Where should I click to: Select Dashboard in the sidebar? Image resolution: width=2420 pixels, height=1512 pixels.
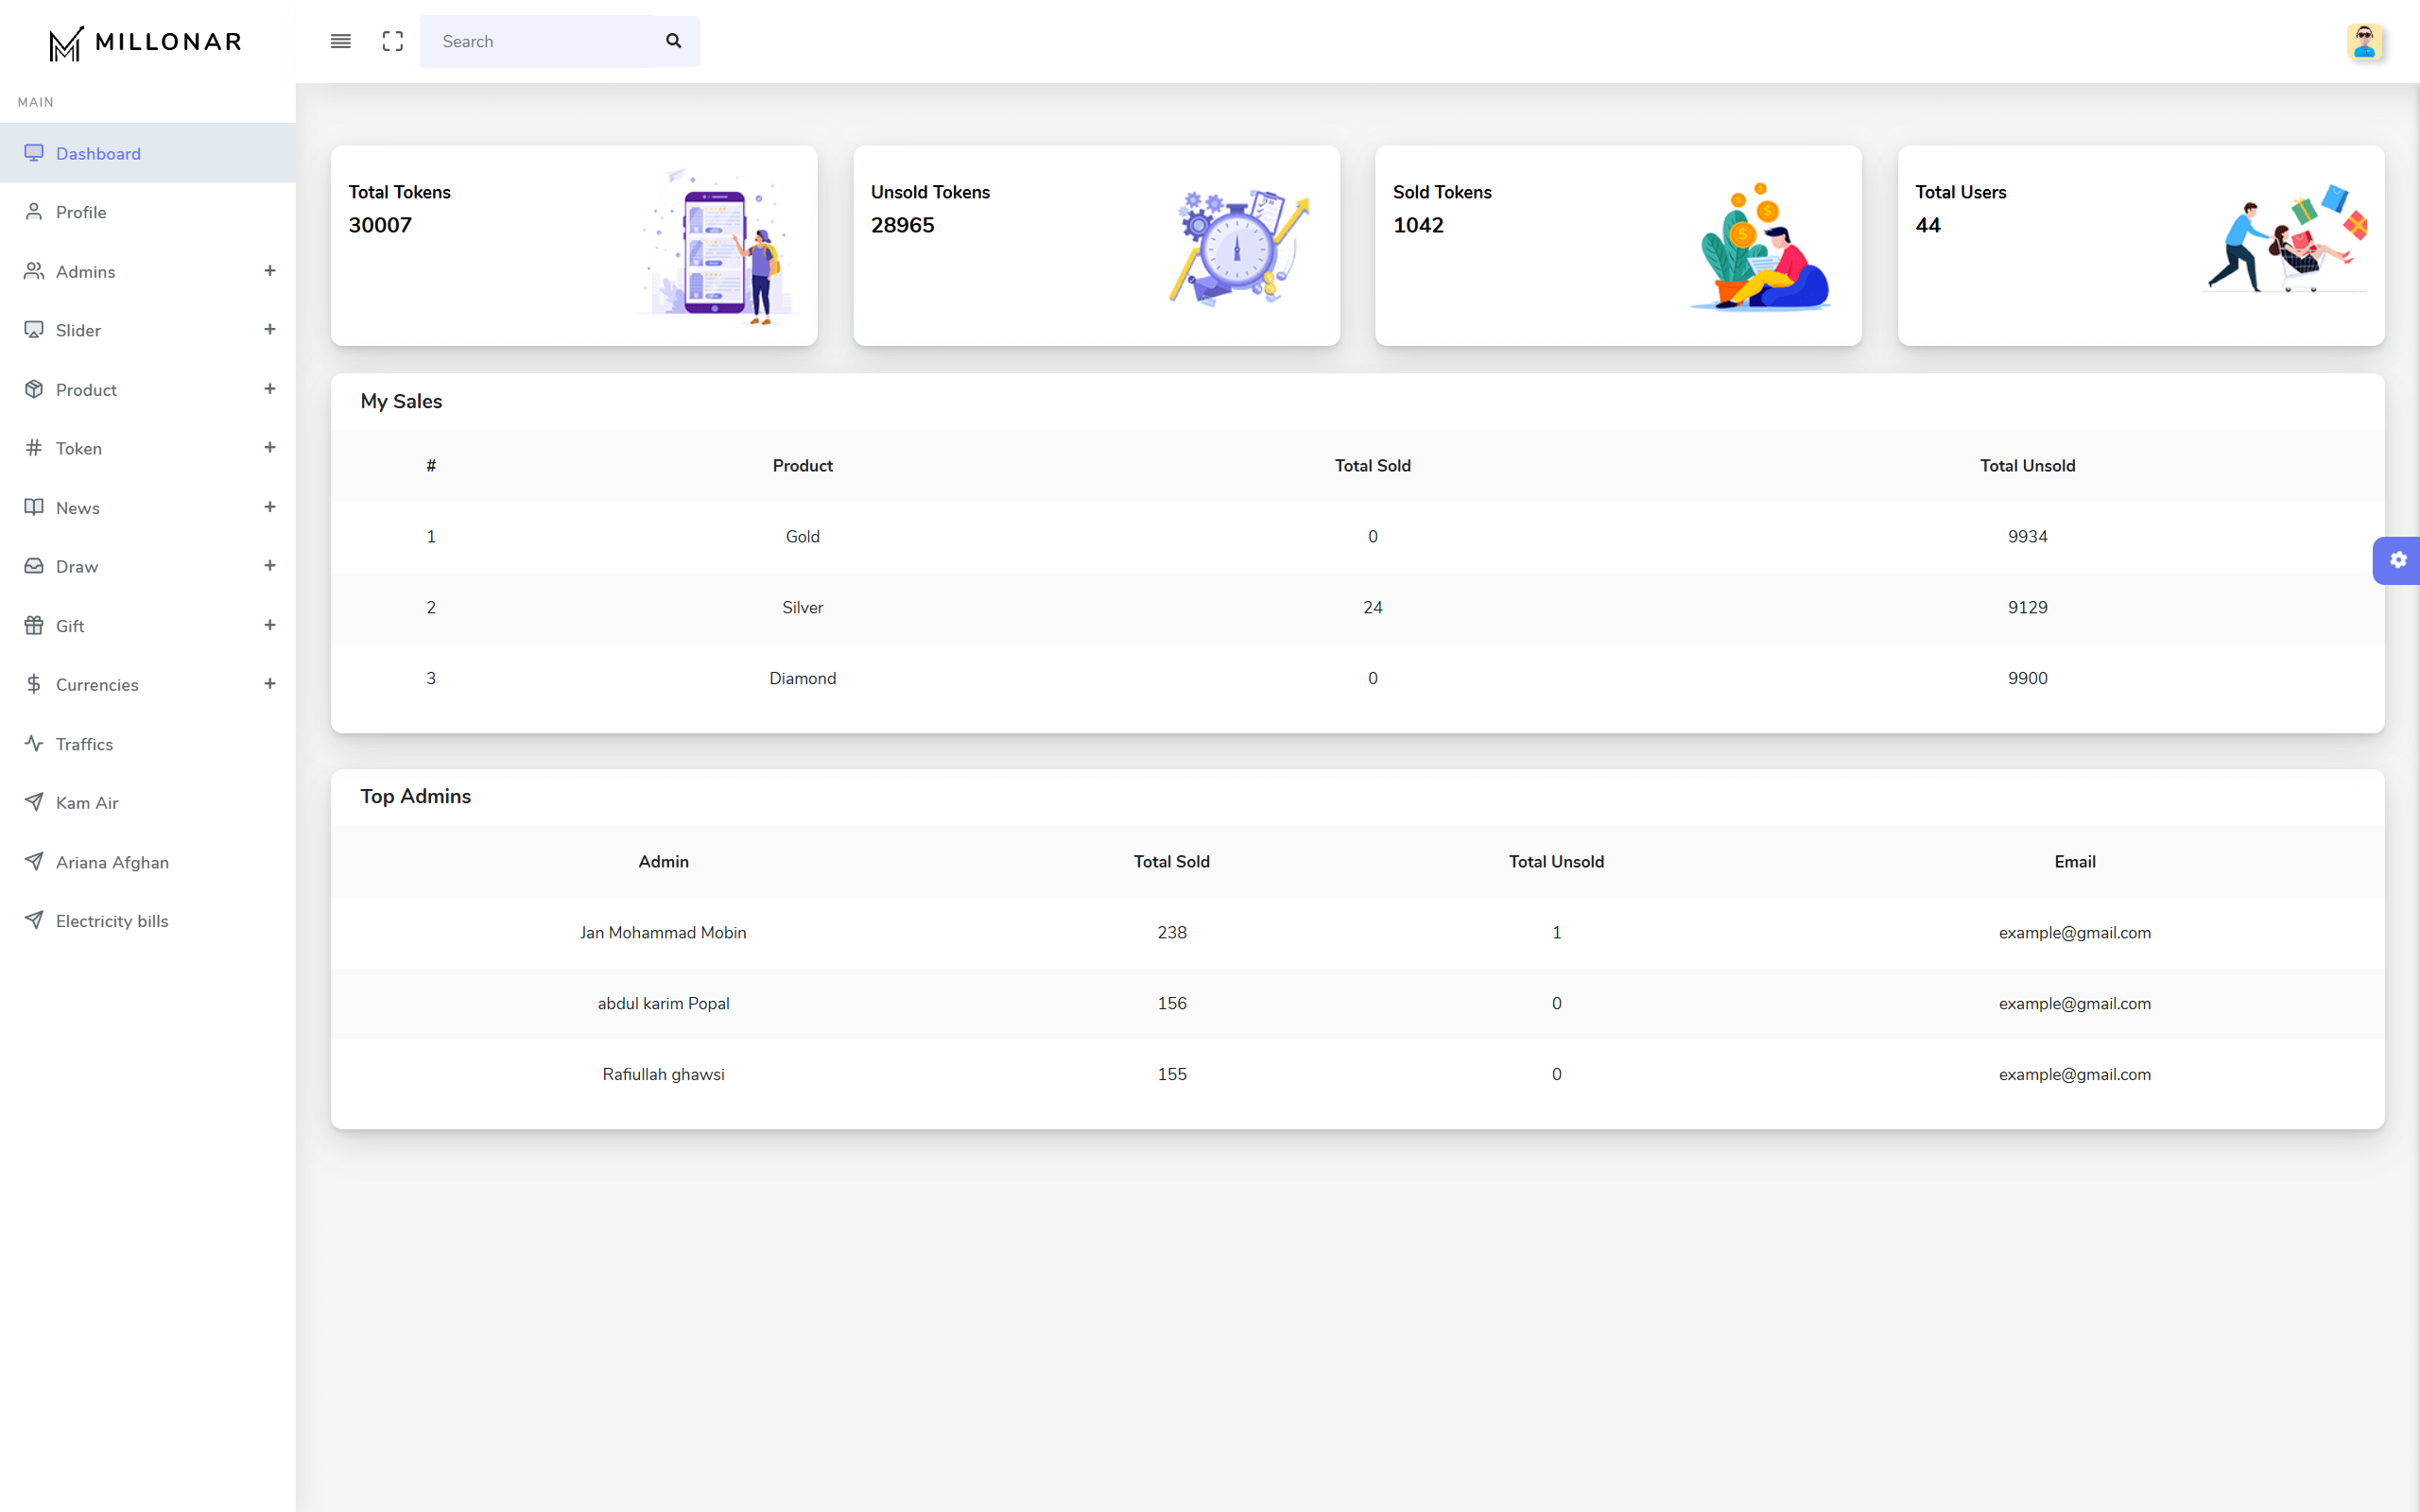click(98, 153)
